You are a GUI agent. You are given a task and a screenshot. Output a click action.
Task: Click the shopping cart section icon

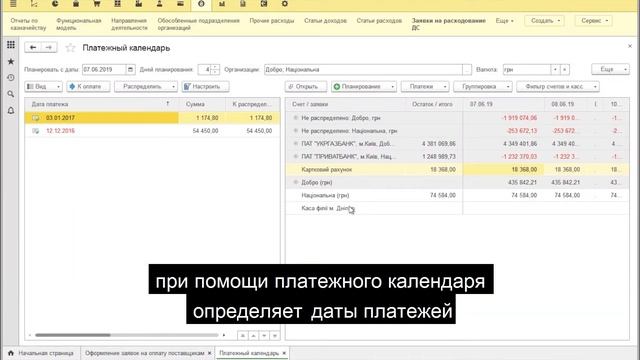coord(97,4)
